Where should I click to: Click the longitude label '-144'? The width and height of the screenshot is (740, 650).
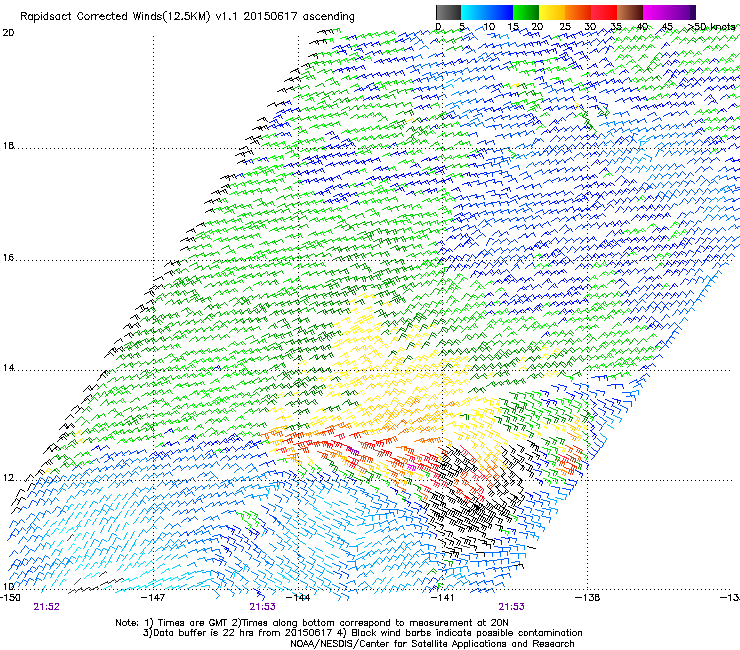[298, 597]
